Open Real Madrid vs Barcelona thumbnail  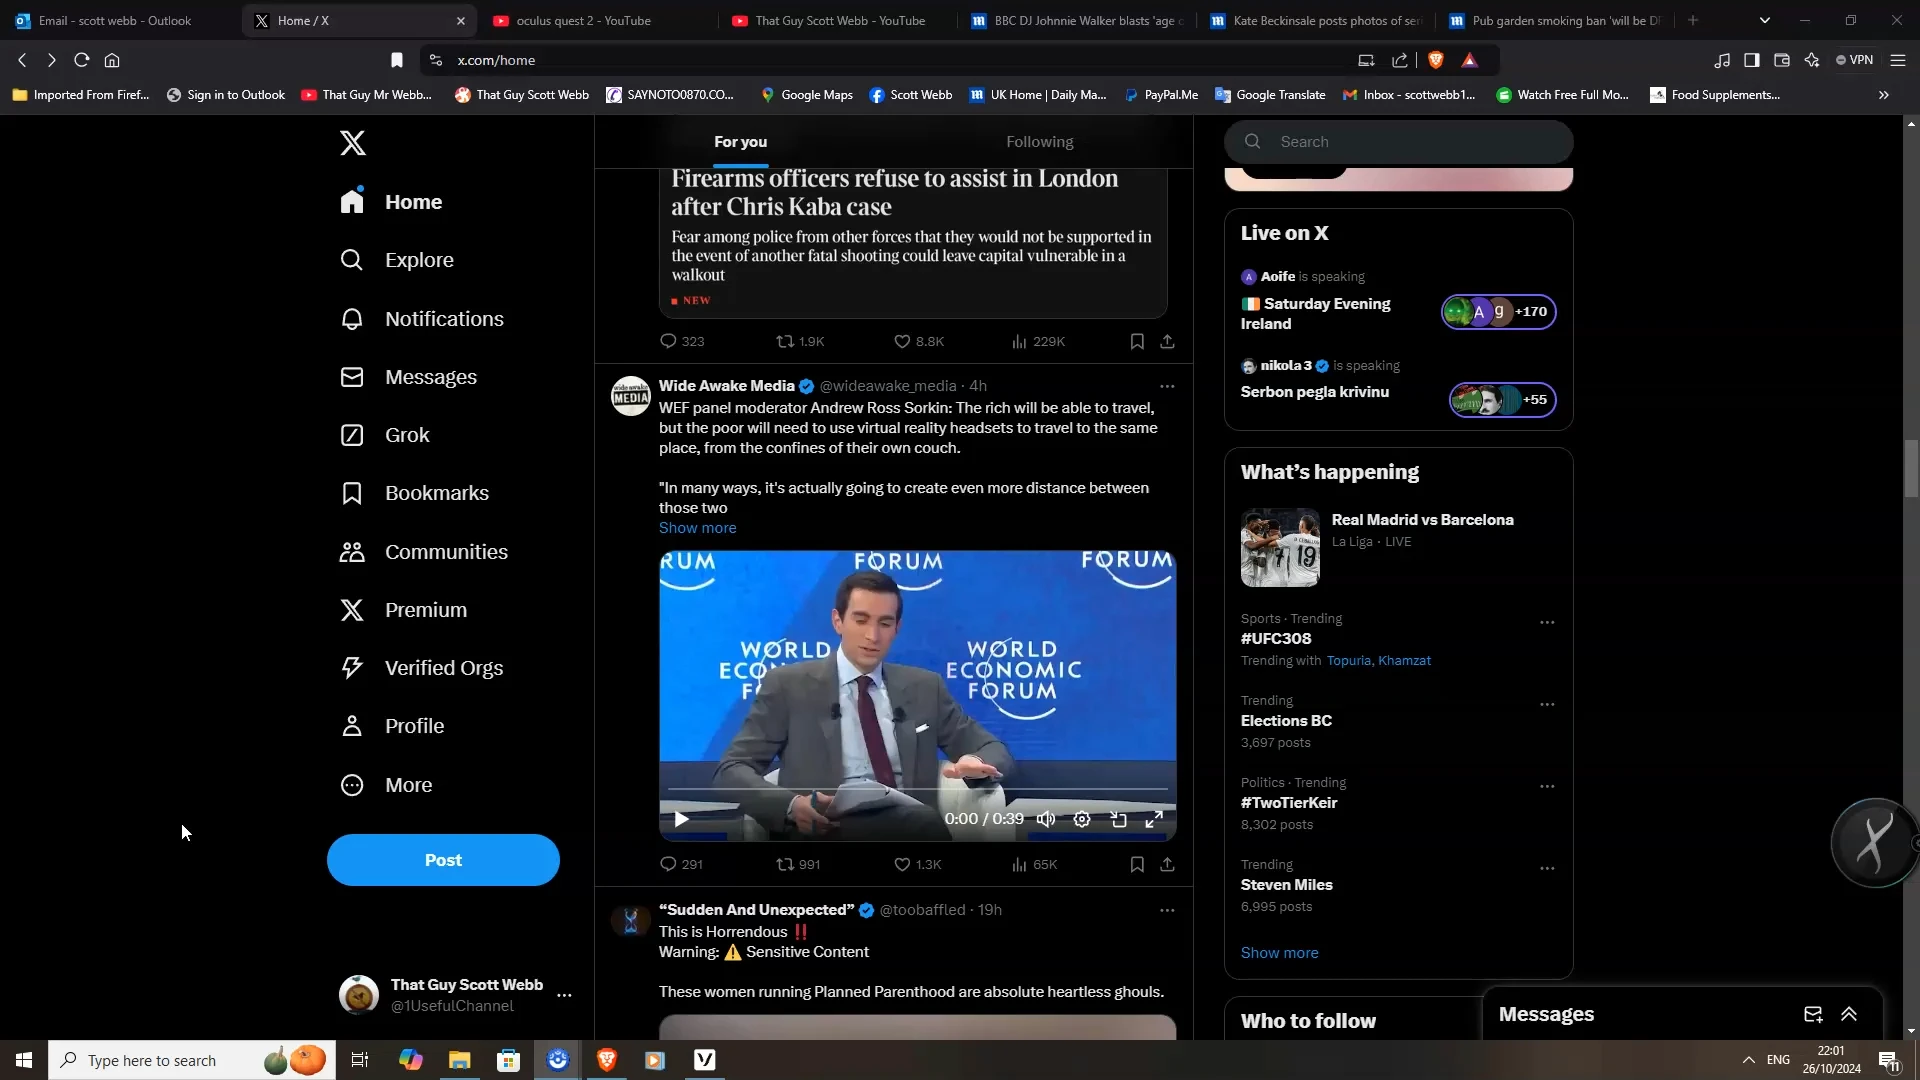(1280, 547)
